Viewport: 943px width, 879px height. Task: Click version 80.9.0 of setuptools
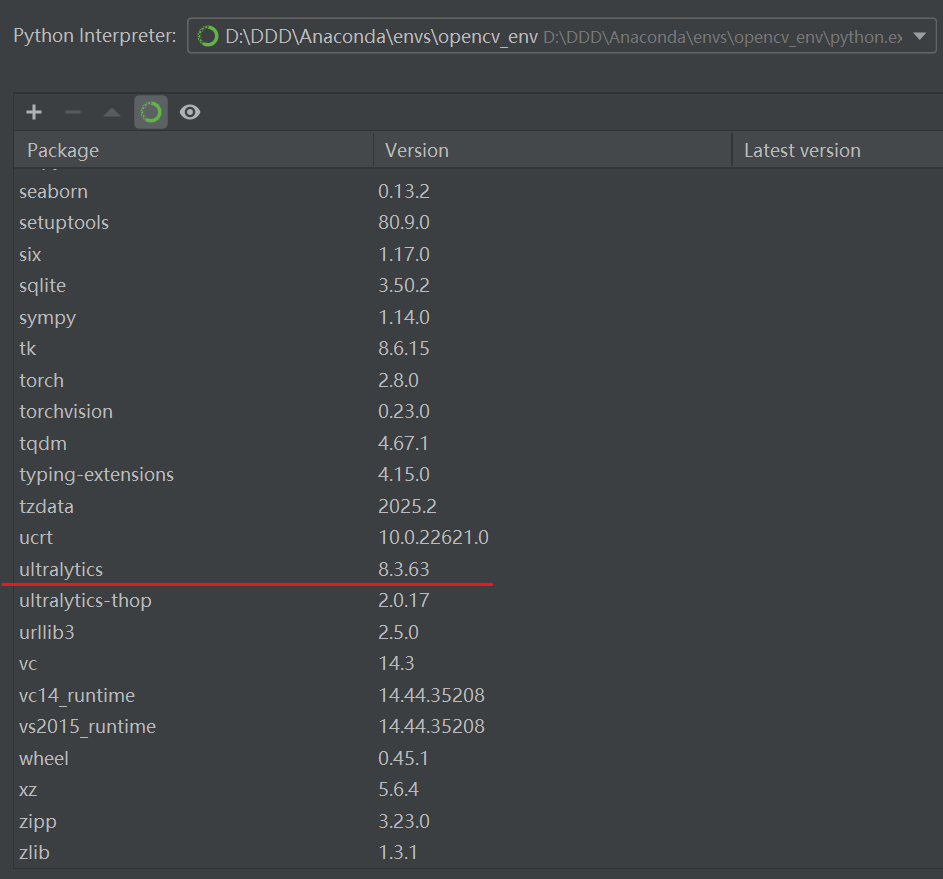click(x=404, y=222)
